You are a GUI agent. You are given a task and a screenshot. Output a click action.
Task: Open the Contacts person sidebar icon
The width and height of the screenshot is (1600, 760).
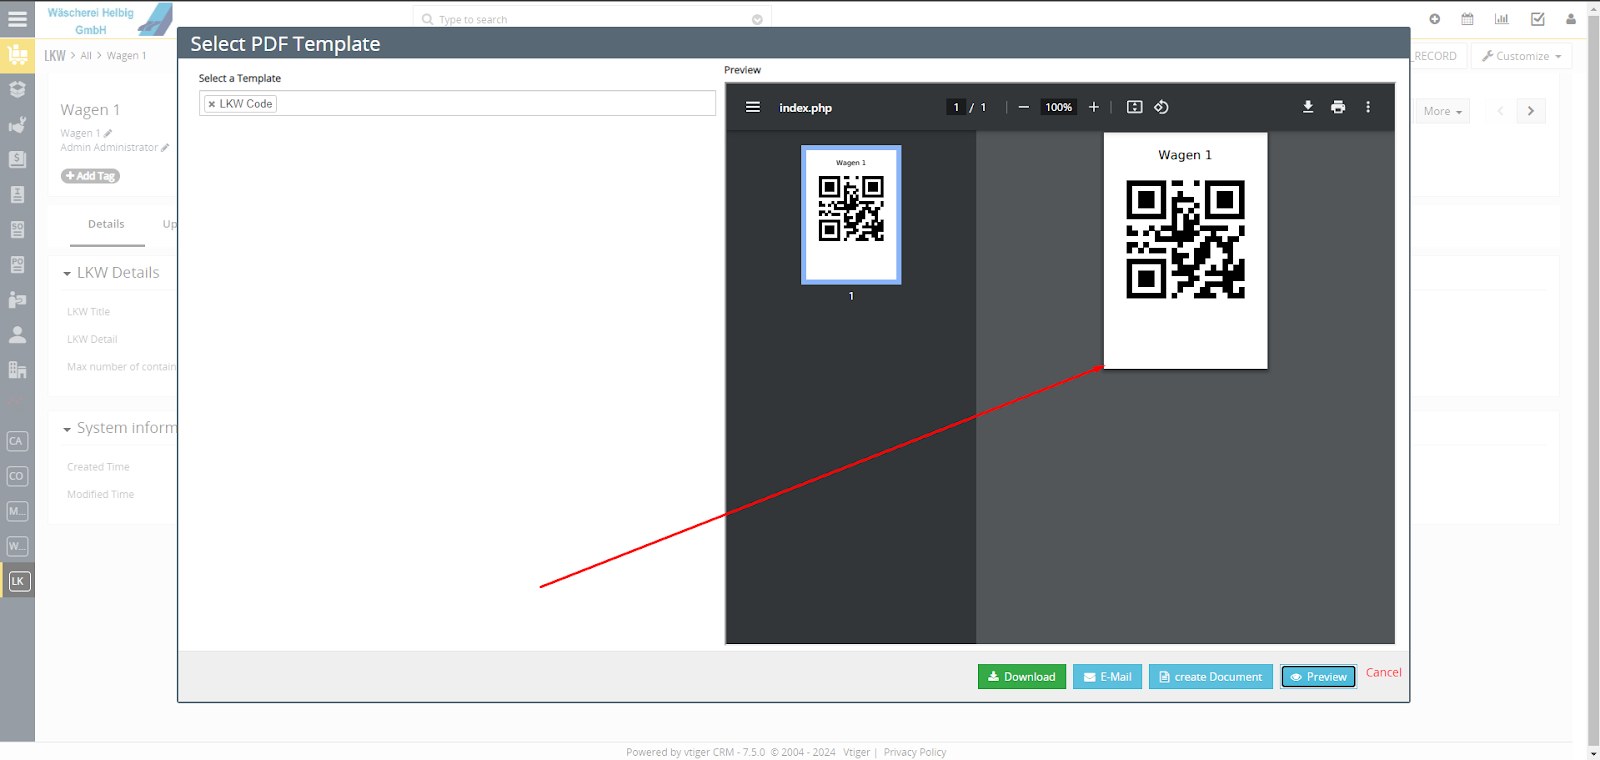point(17,335)
